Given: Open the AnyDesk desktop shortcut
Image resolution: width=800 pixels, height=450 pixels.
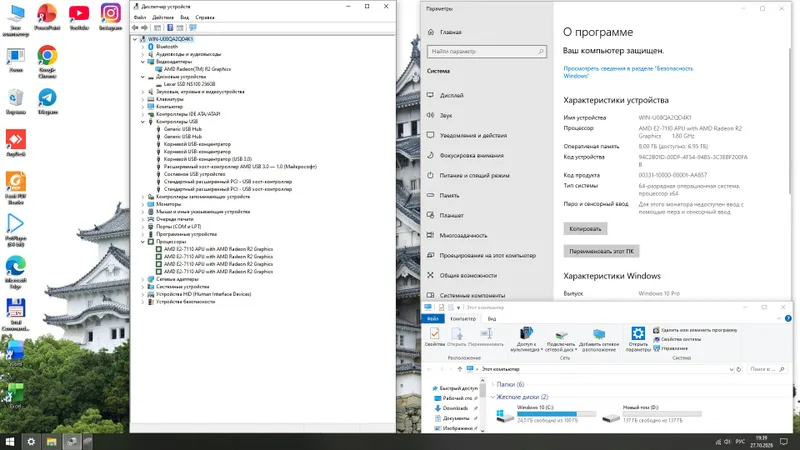Looking at the screenshot, I should 15,143.
